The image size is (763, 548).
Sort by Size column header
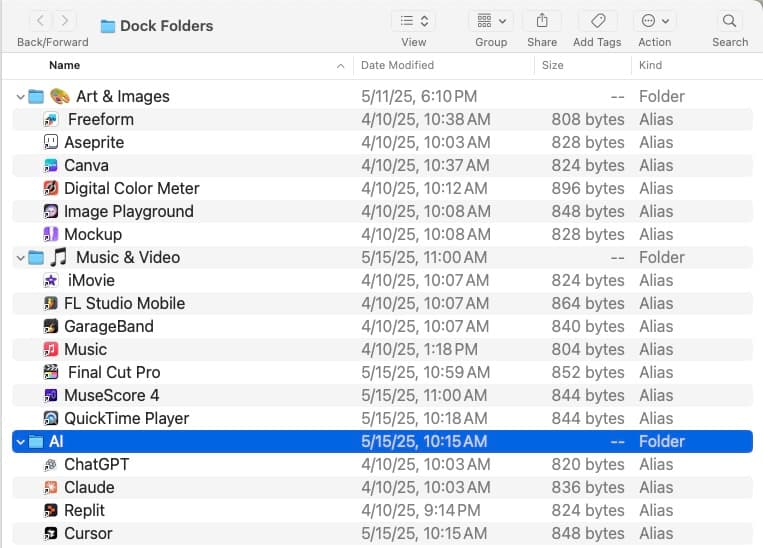[552, 65]
